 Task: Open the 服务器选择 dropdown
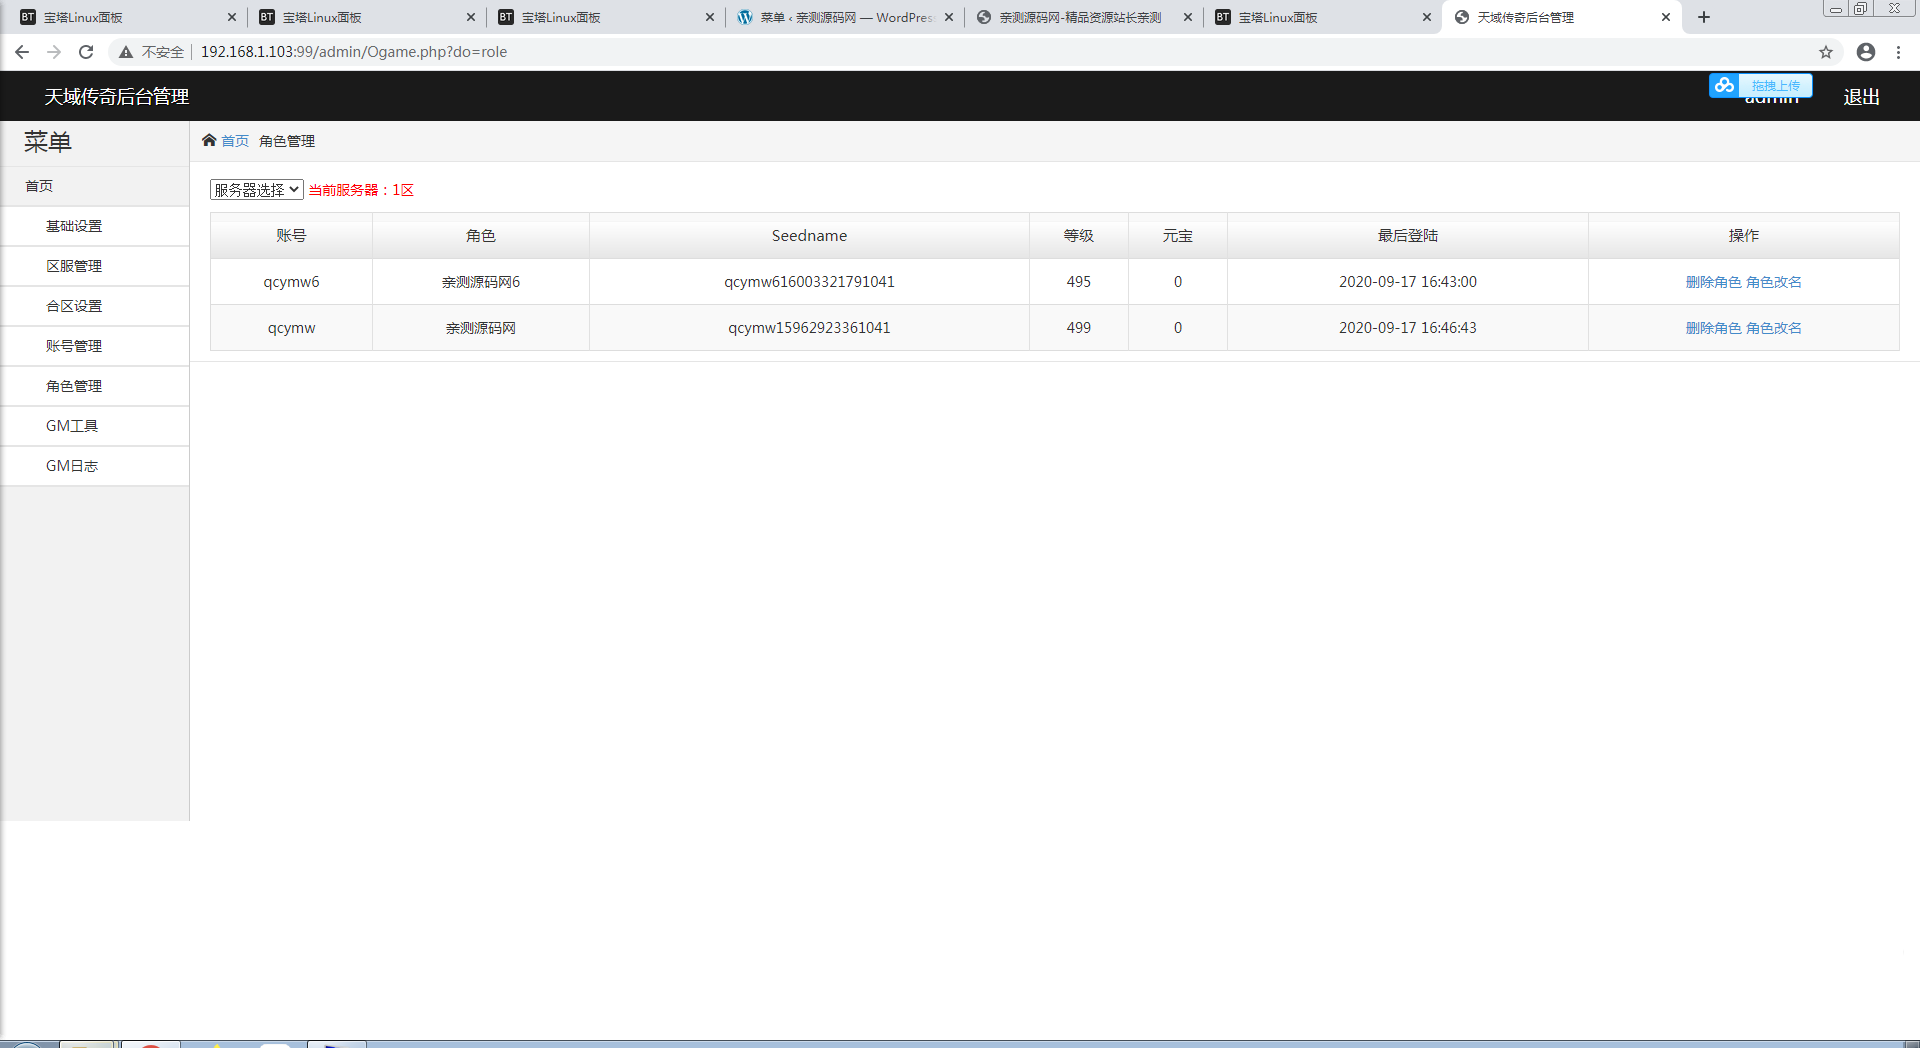click(x=257, y=190)
